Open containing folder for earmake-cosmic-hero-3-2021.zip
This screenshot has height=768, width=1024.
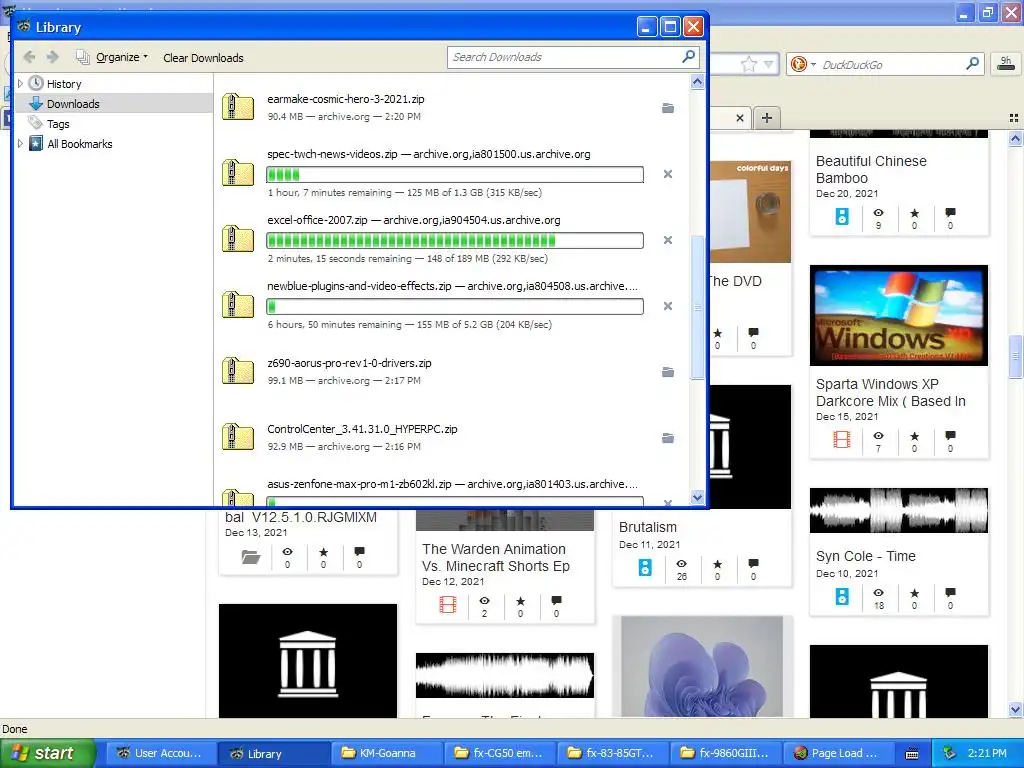(x=667, y=108)
